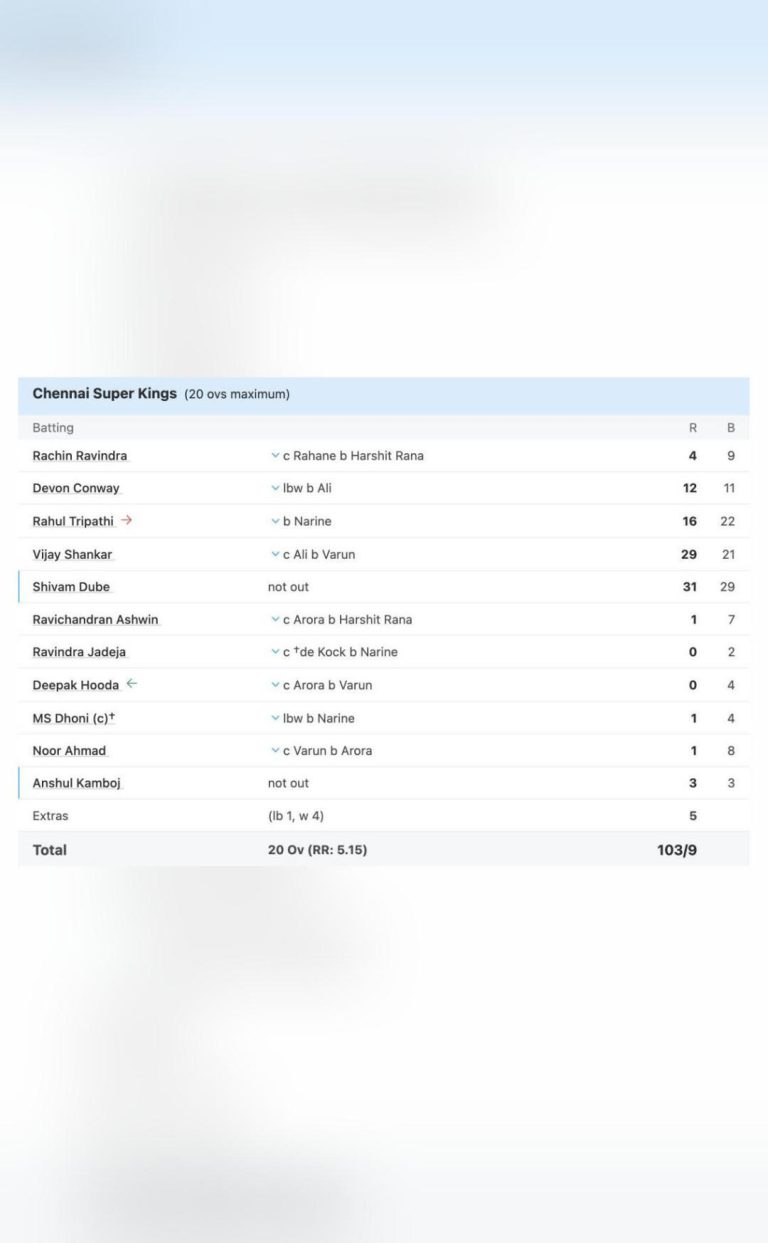The image size is (768, 1243).
Task: Click the red substitution arrow beside Rahul Tripathi
Action: [126, 520]
